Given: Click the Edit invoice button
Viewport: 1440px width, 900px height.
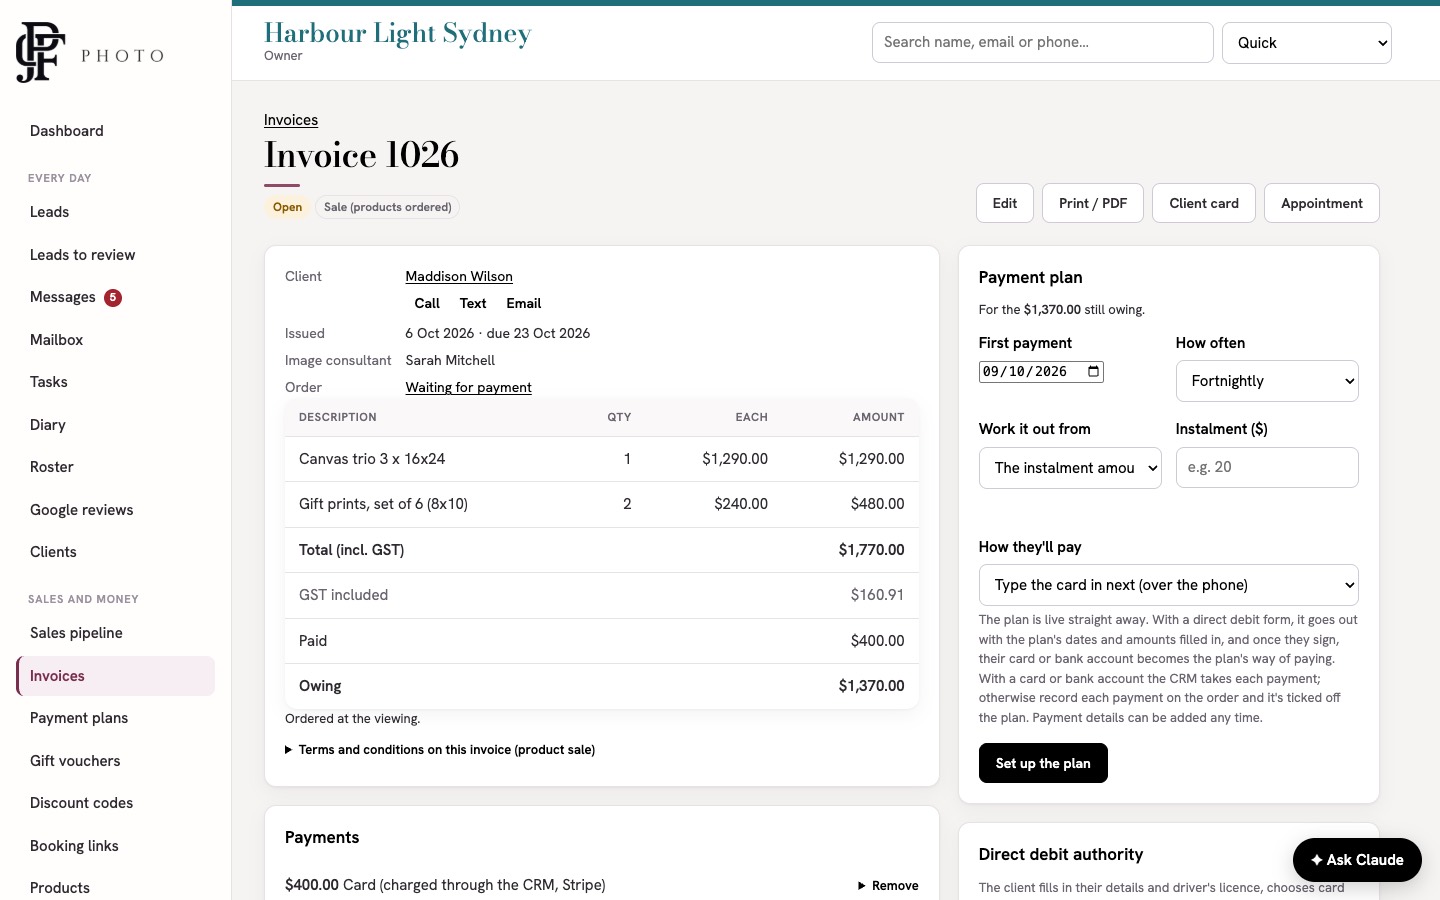Looking at the screenshot, I should [x=1005, y=203].
